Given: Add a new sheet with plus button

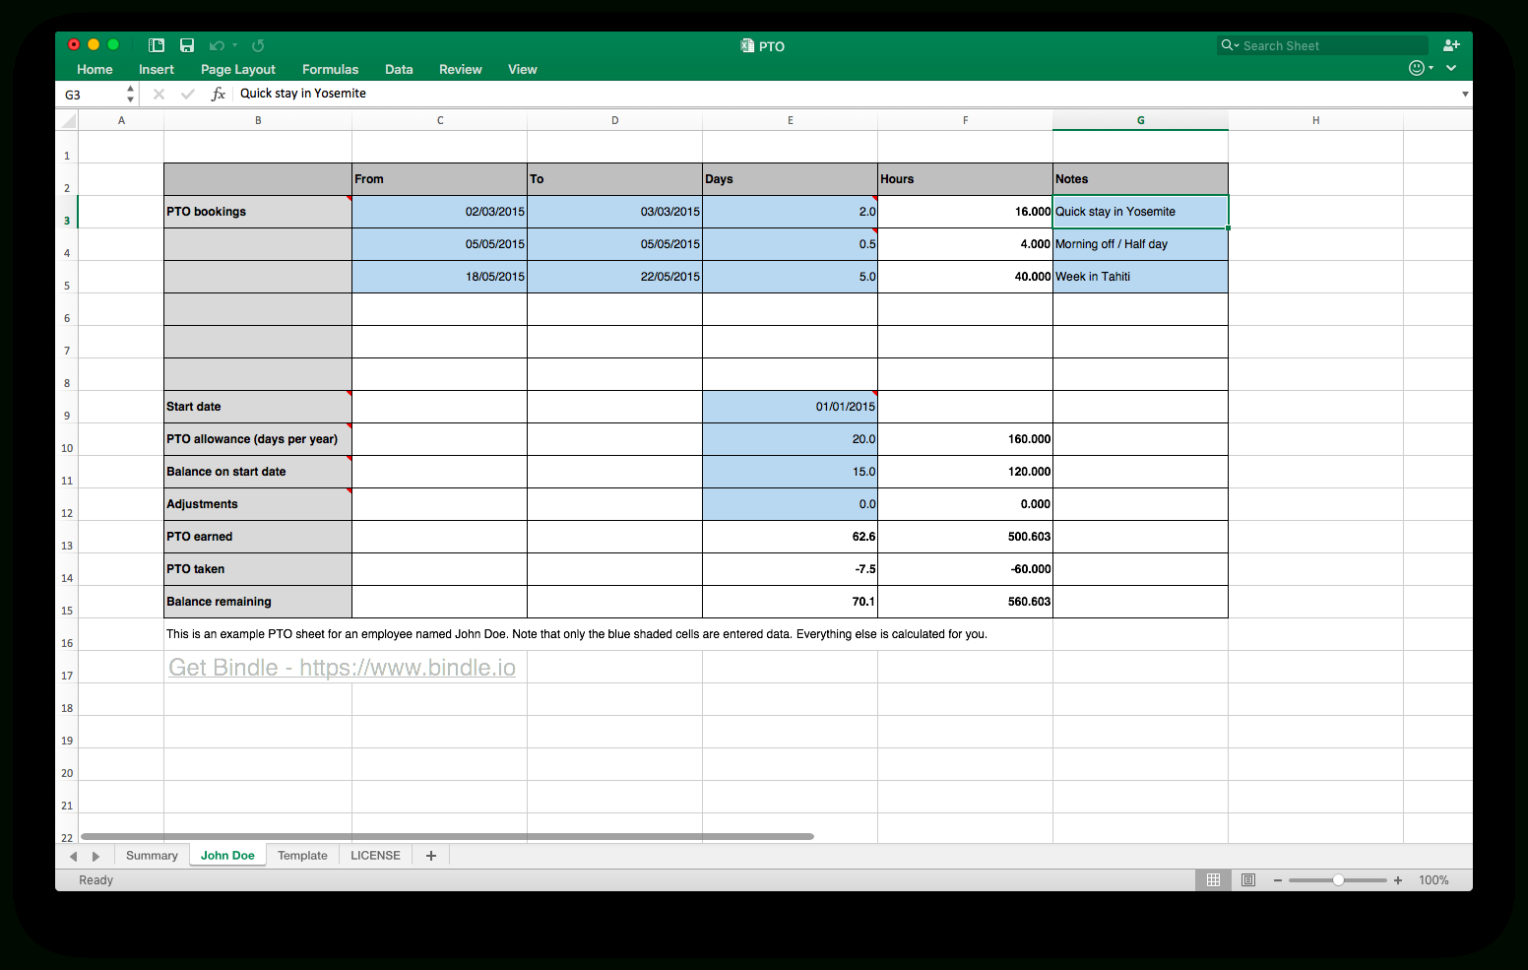Looking at the screenshot, I should coord(430,855).
